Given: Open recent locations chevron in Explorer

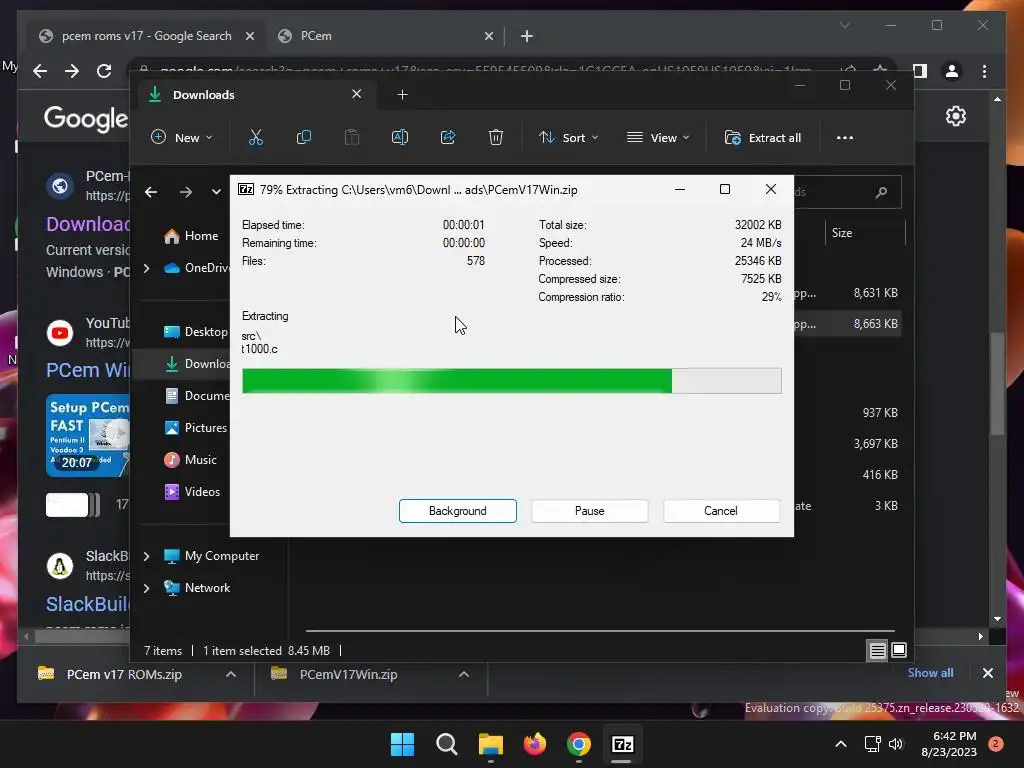Looking at the screenshot, I should click(x=216, y=192).
